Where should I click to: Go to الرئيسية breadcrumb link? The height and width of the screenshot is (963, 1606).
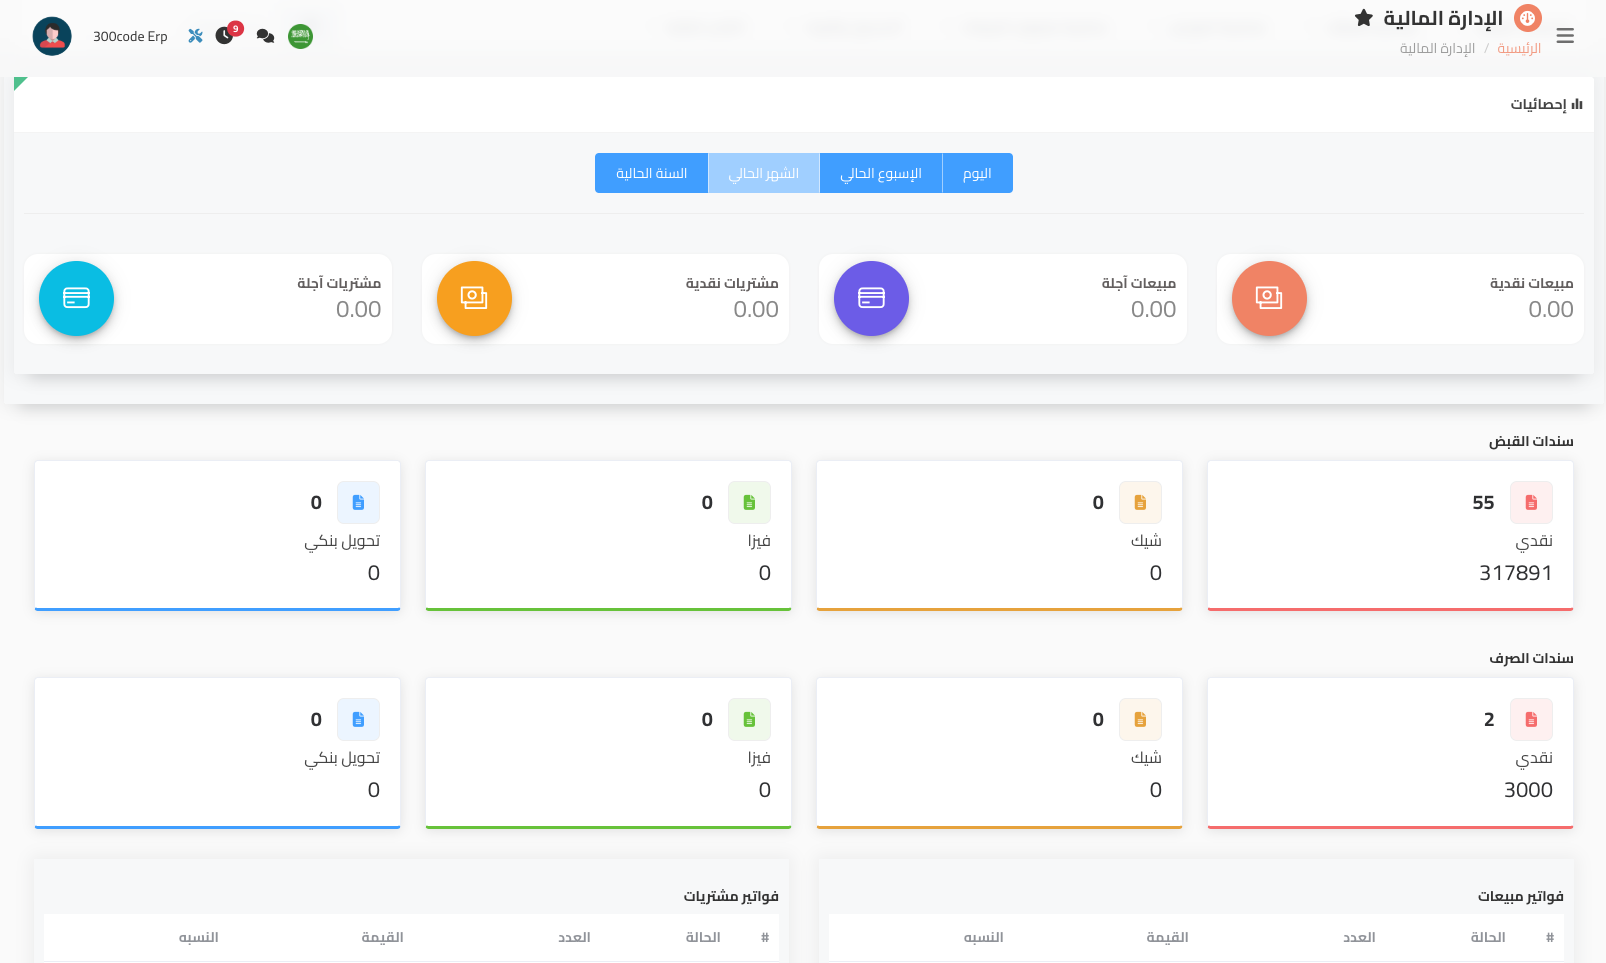[x=1518, y=48]
